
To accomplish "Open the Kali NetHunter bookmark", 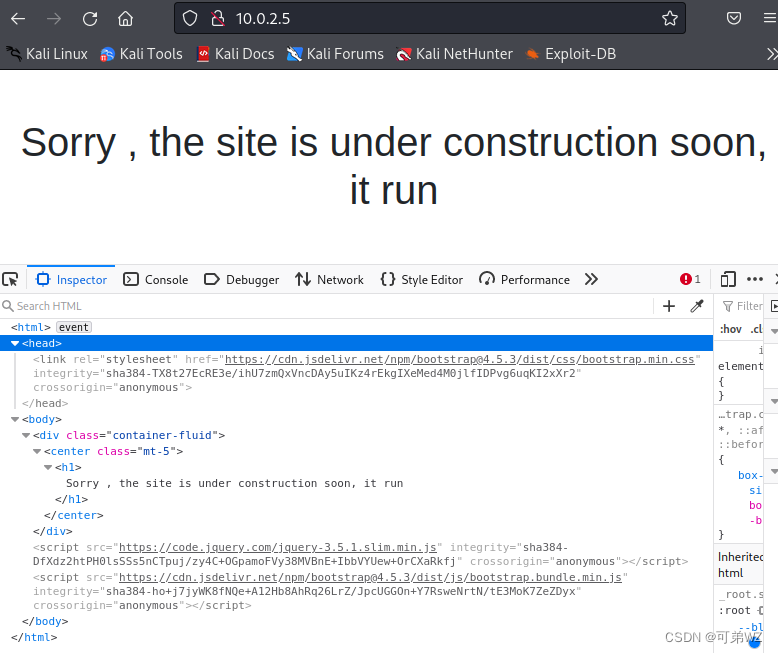I will pyautogui.click(x=454, y=54).
